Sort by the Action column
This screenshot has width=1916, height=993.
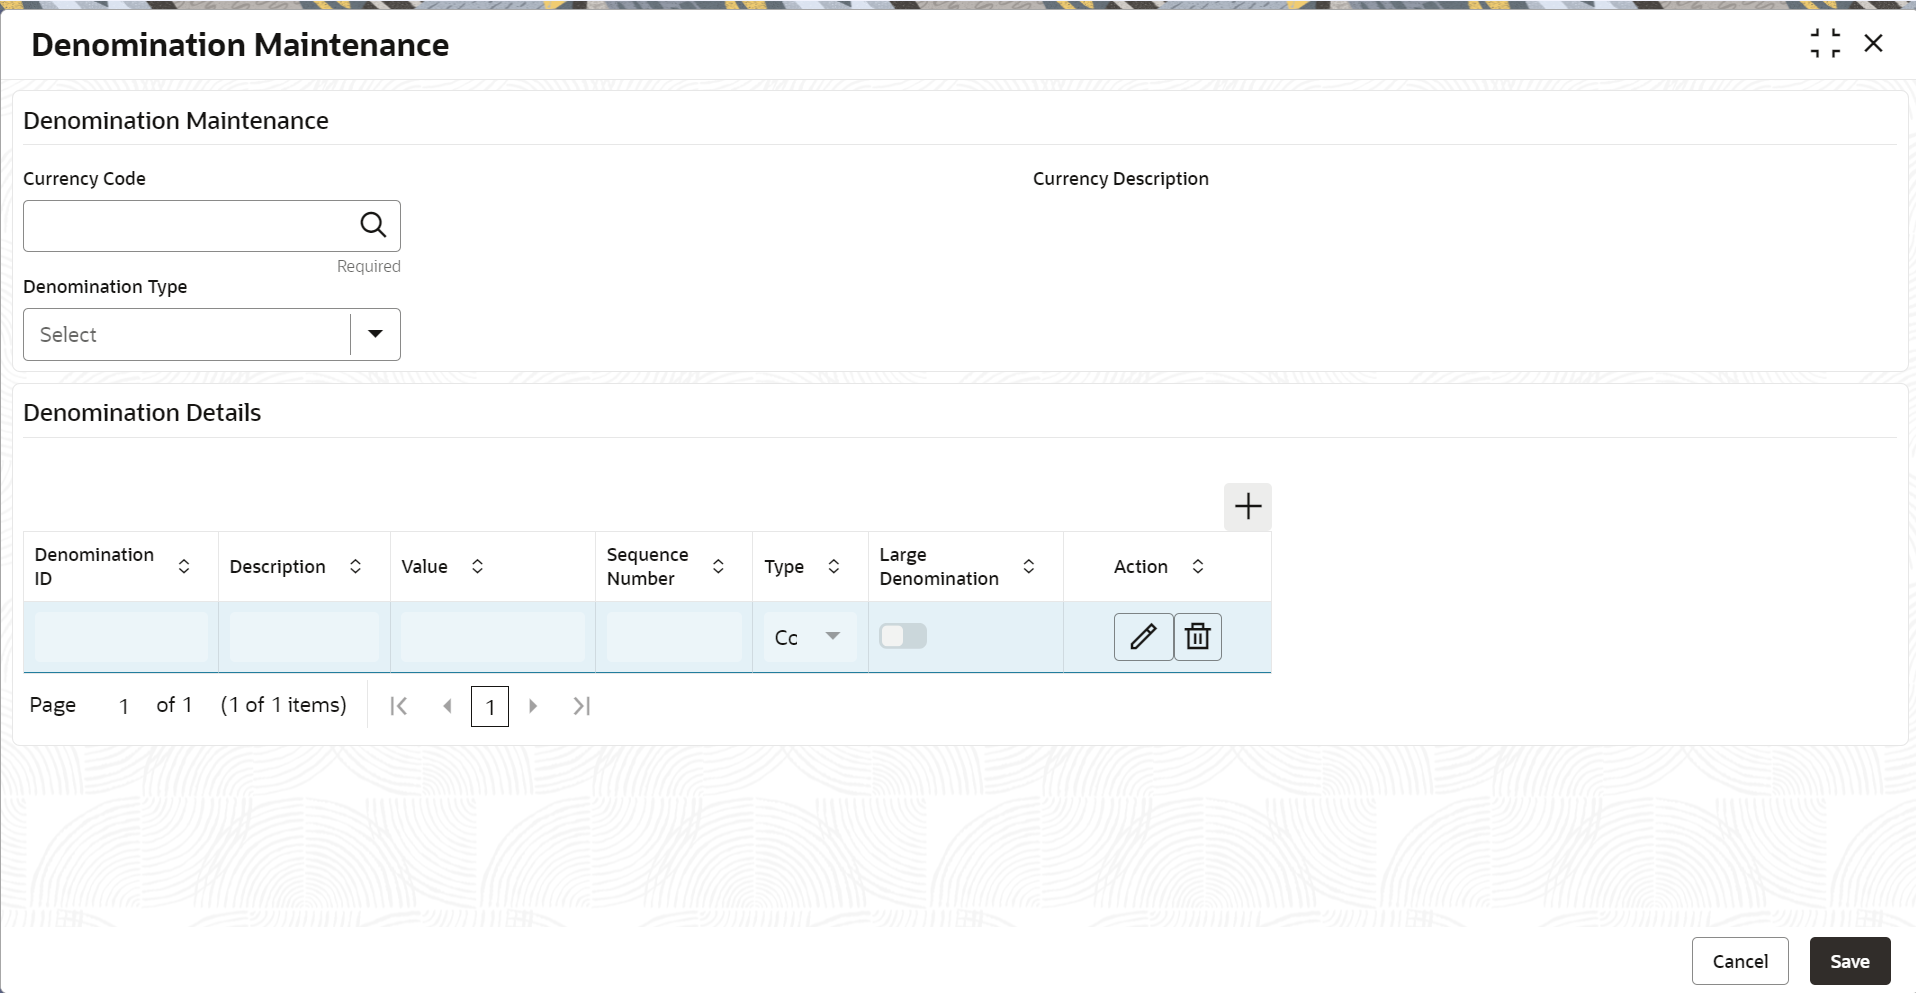pos(1197,566)
